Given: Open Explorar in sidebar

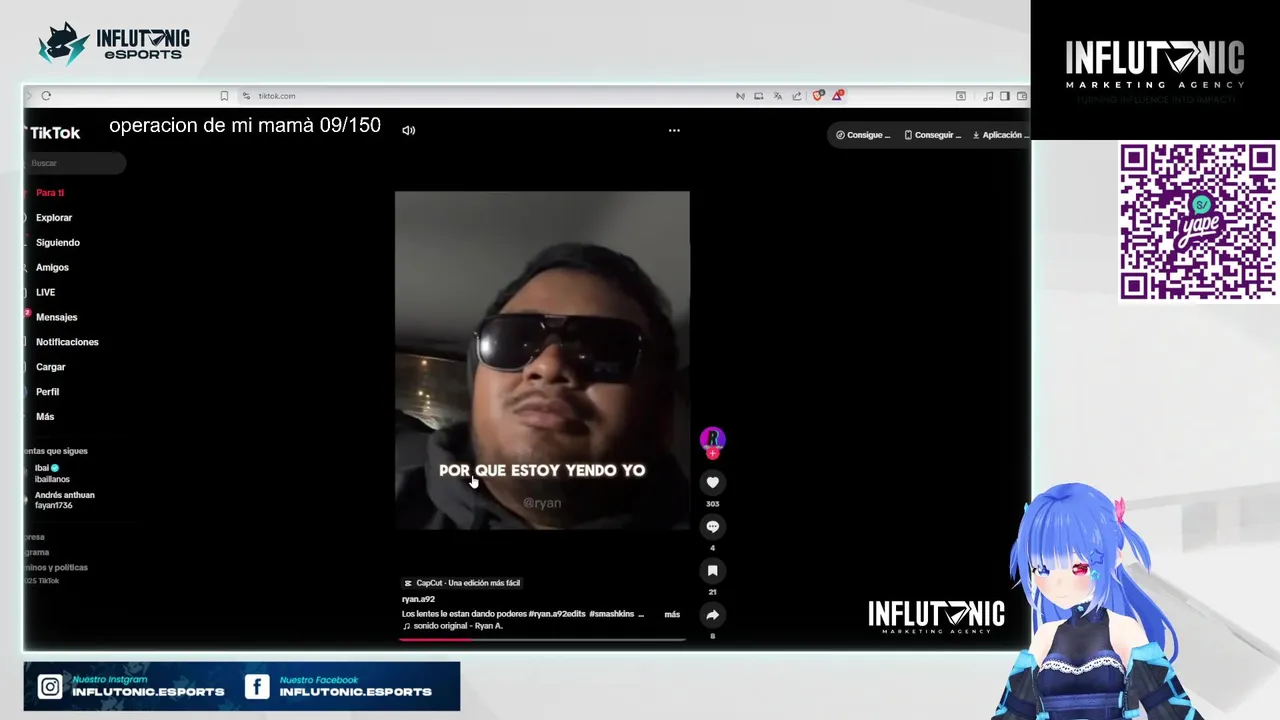Looking at the screenshot, I should [54, 217].
